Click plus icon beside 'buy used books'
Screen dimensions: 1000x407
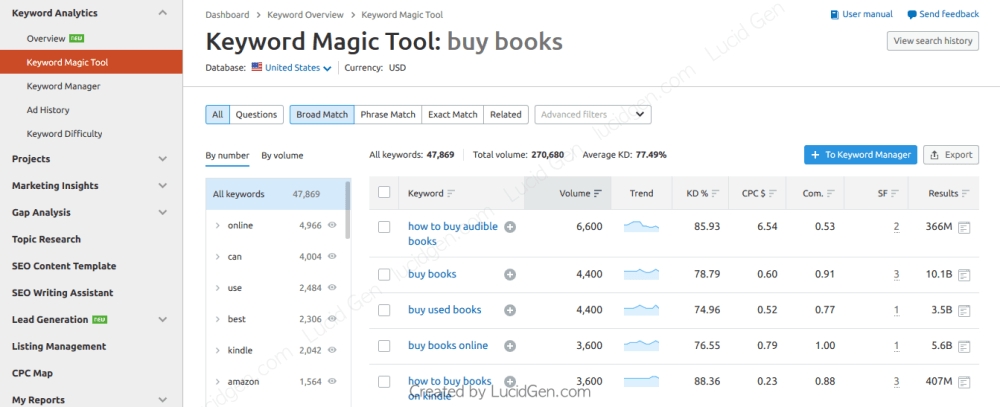pos(510,310)
